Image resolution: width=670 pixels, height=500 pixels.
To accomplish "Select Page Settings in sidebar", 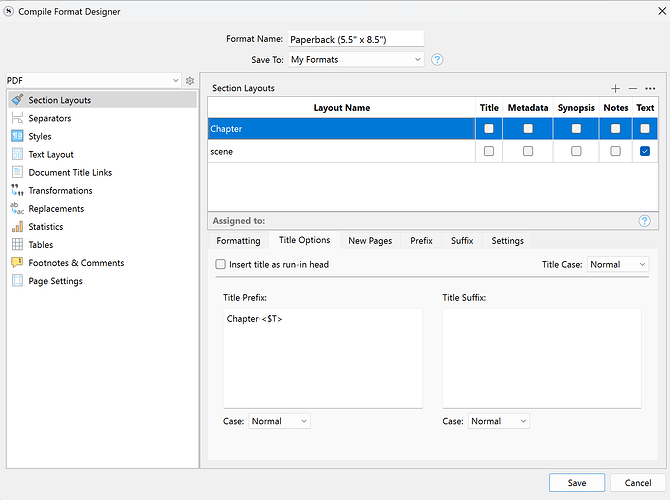I will [103, 281].
